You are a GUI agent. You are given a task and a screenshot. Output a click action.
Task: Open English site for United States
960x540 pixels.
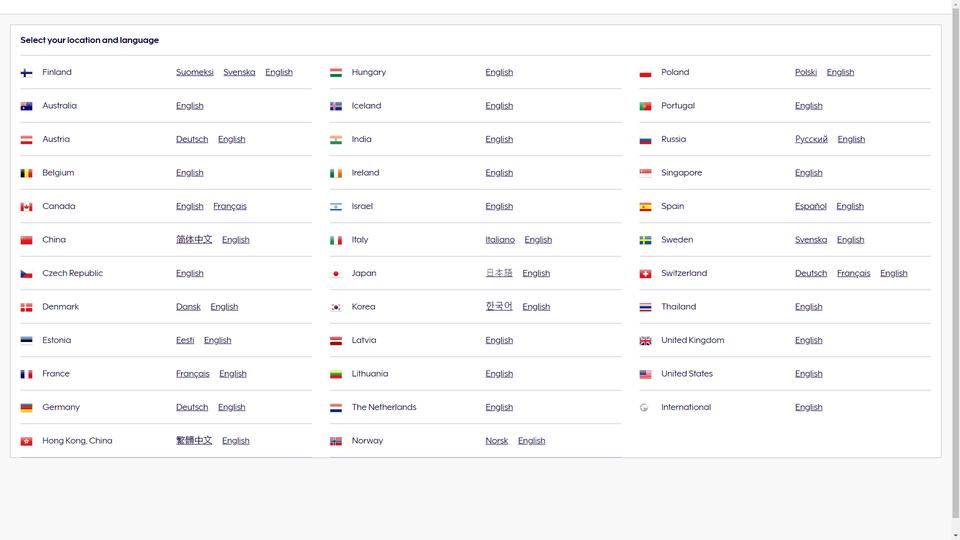tap(808, 374)
